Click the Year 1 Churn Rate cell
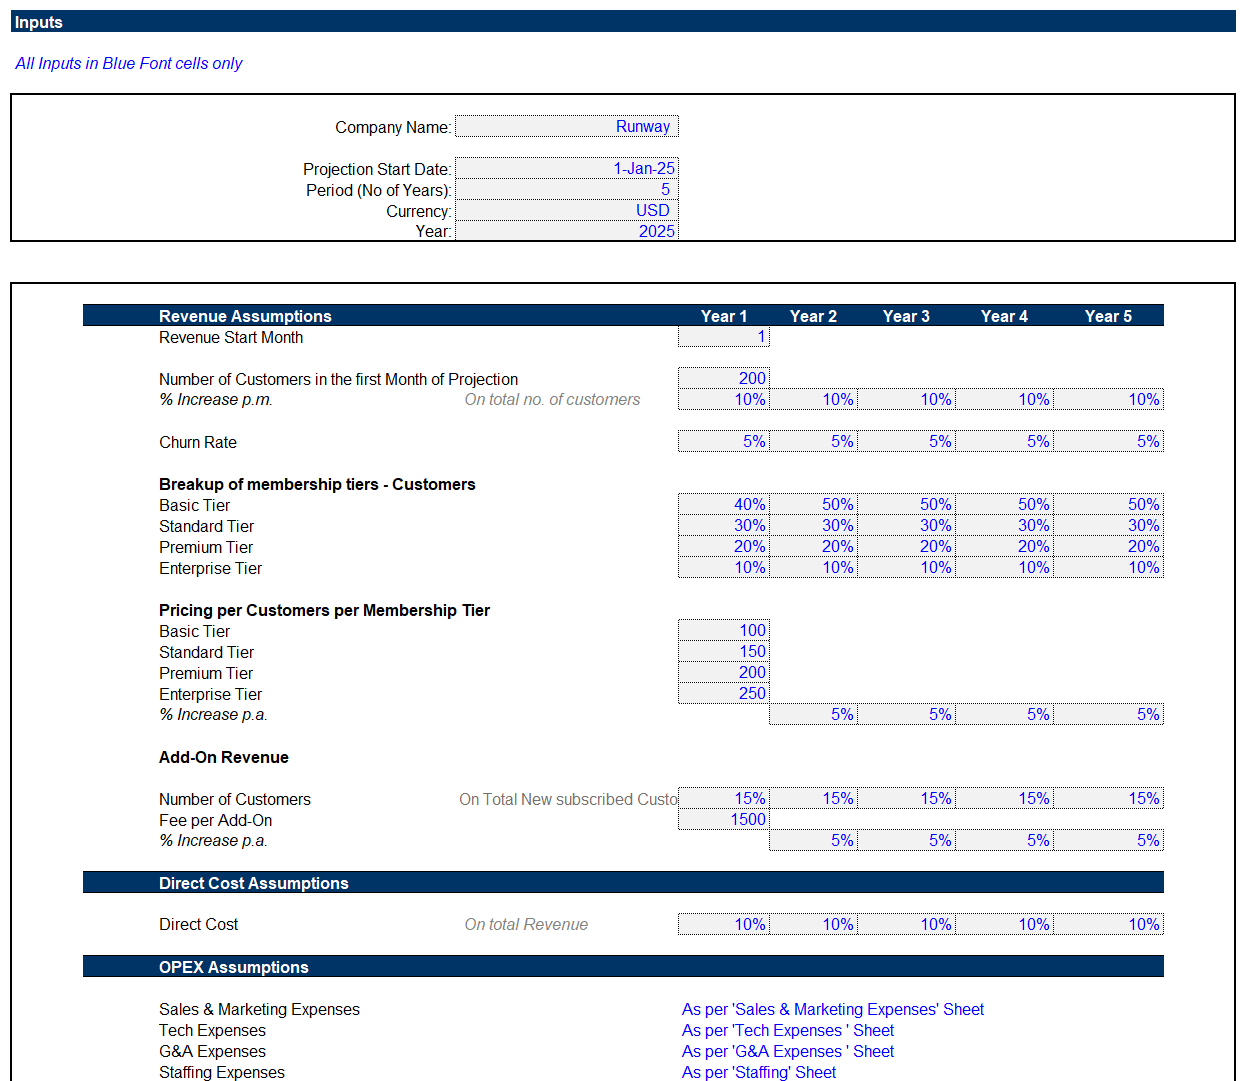 click(x=723, y=441)
